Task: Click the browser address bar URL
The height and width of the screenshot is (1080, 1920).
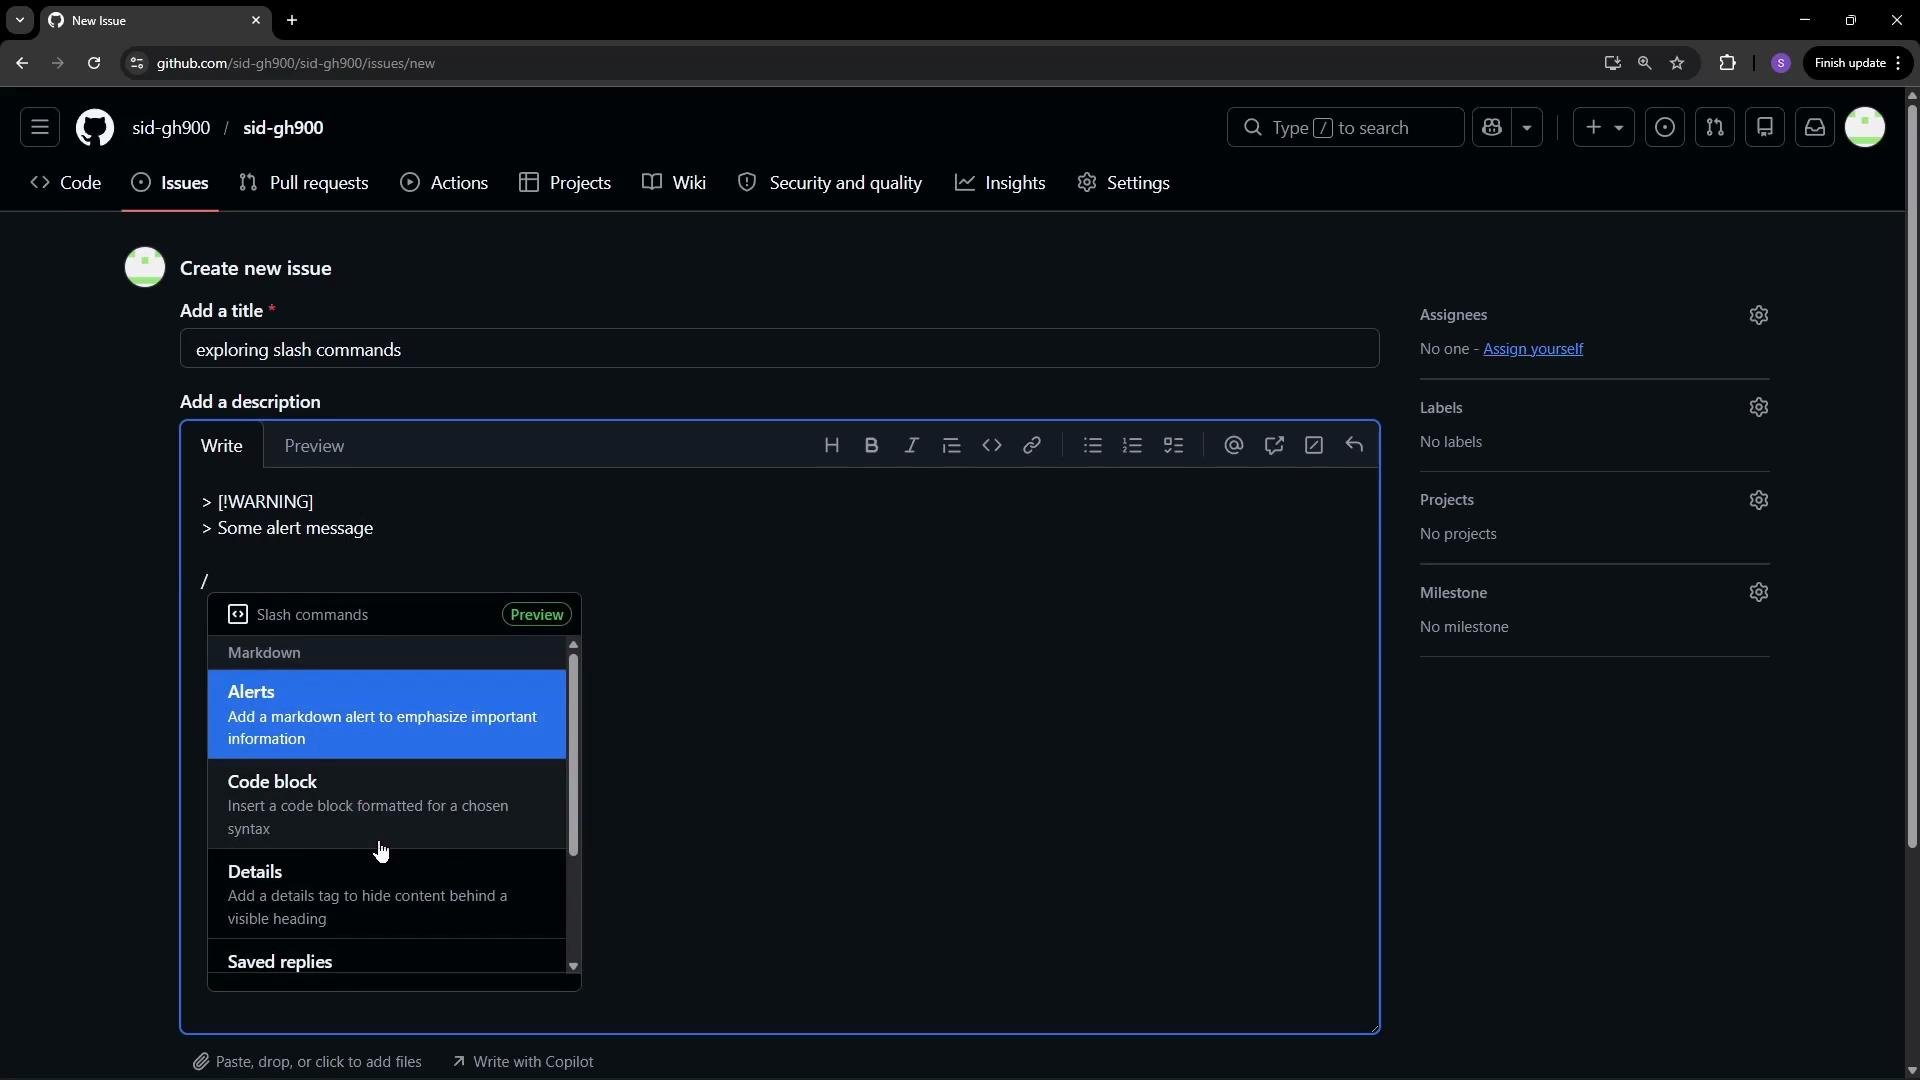Action: [x=296, y=63]
